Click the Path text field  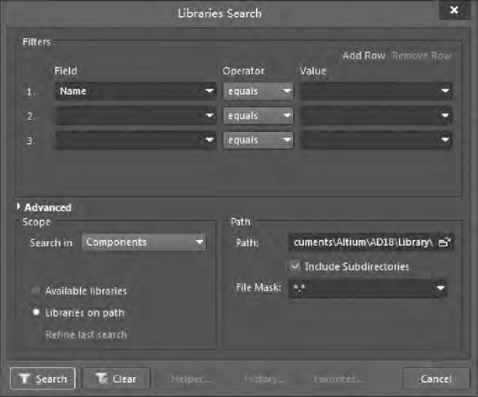pos(363,242)
